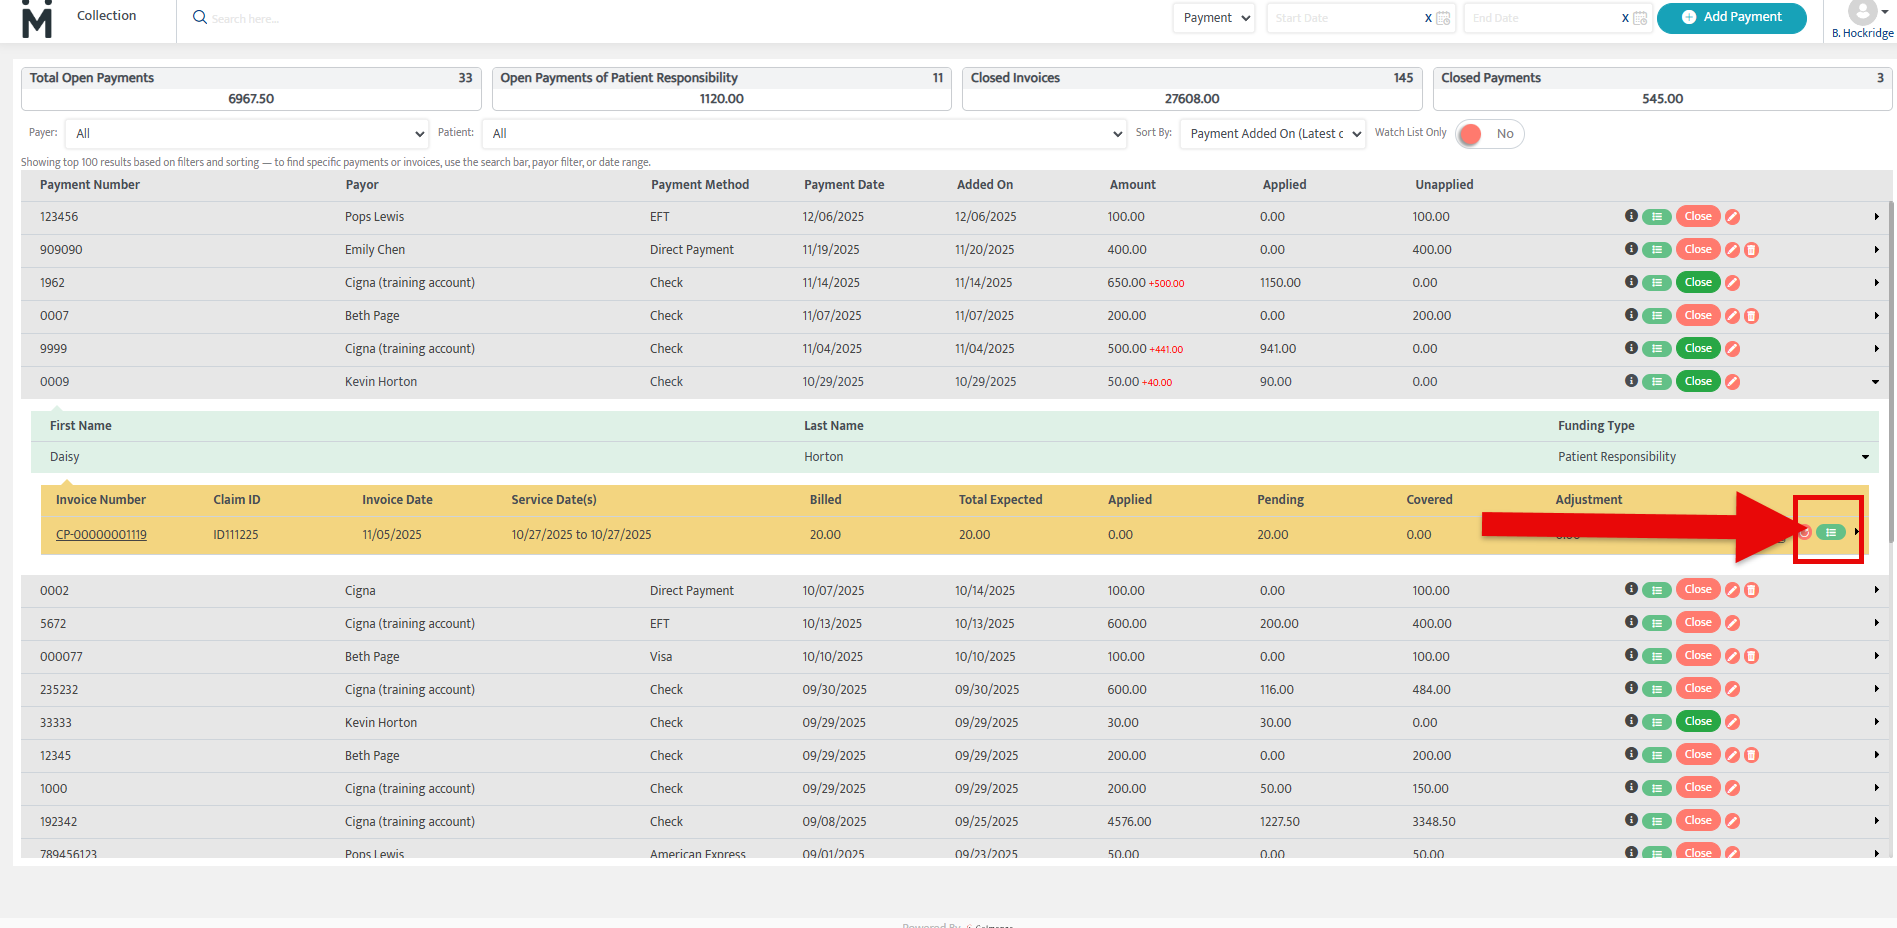
Task: Click the Add Payment button
Action: pos(1731,18)
